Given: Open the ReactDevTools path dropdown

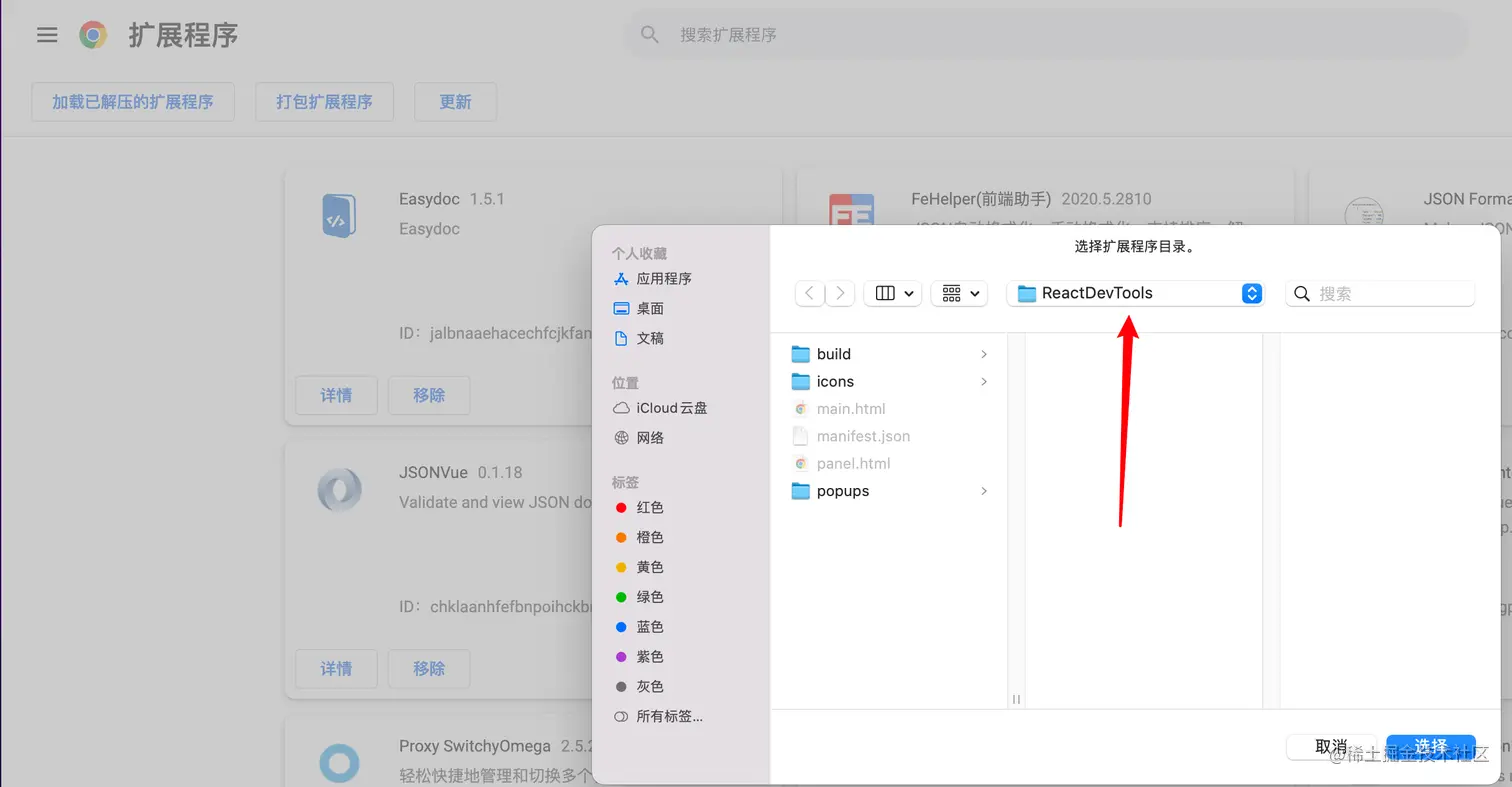Looking at the screenshot, I should pos(1136,293).
